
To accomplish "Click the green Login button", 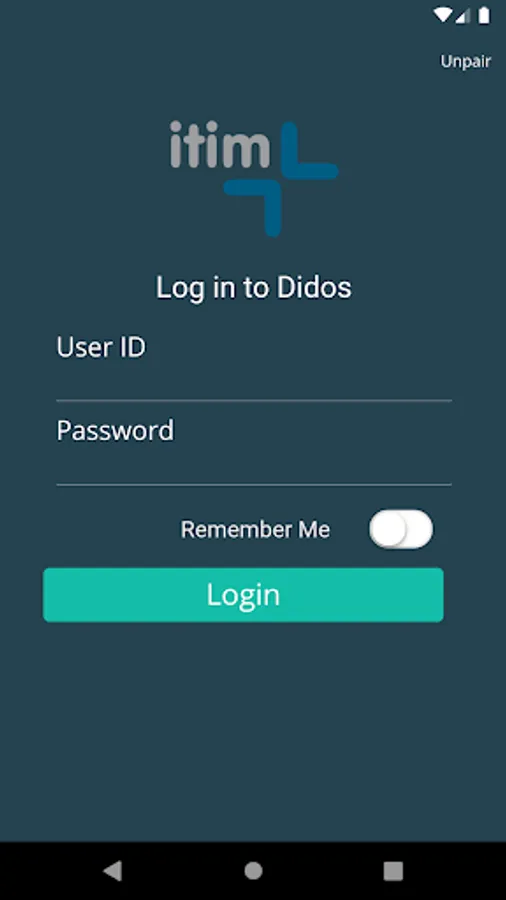I will tap(243, 595).
